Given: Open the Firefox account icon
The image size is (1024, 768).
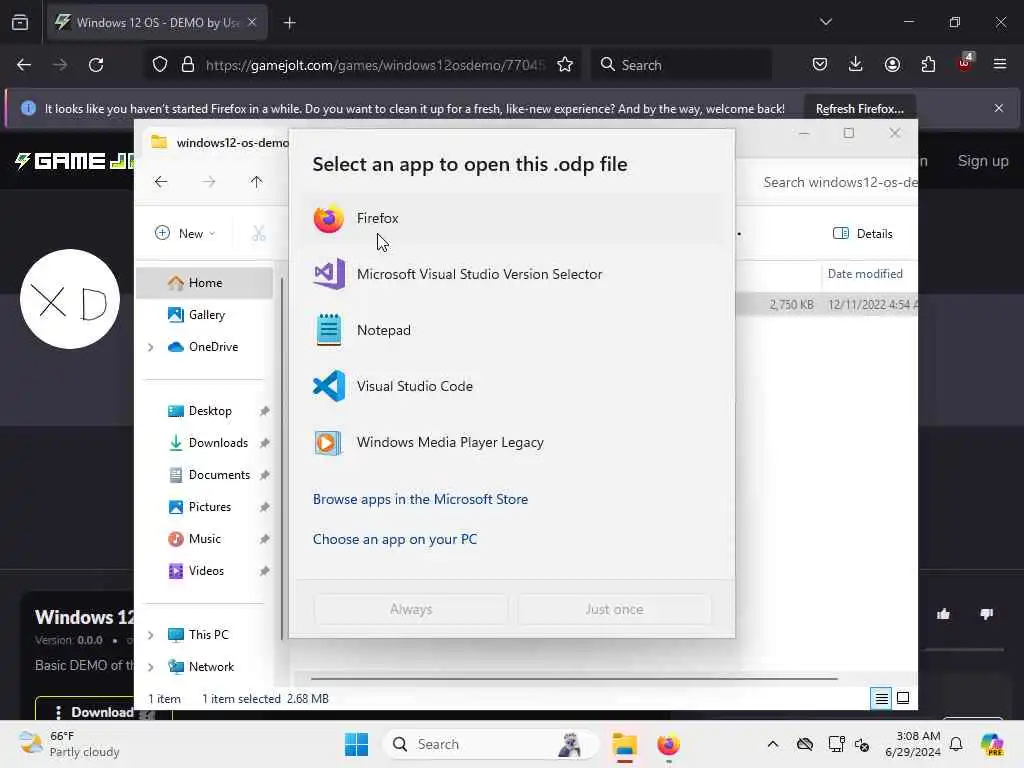Looking at the screenshot, I should pyautogui.click(x=892, y=65).
